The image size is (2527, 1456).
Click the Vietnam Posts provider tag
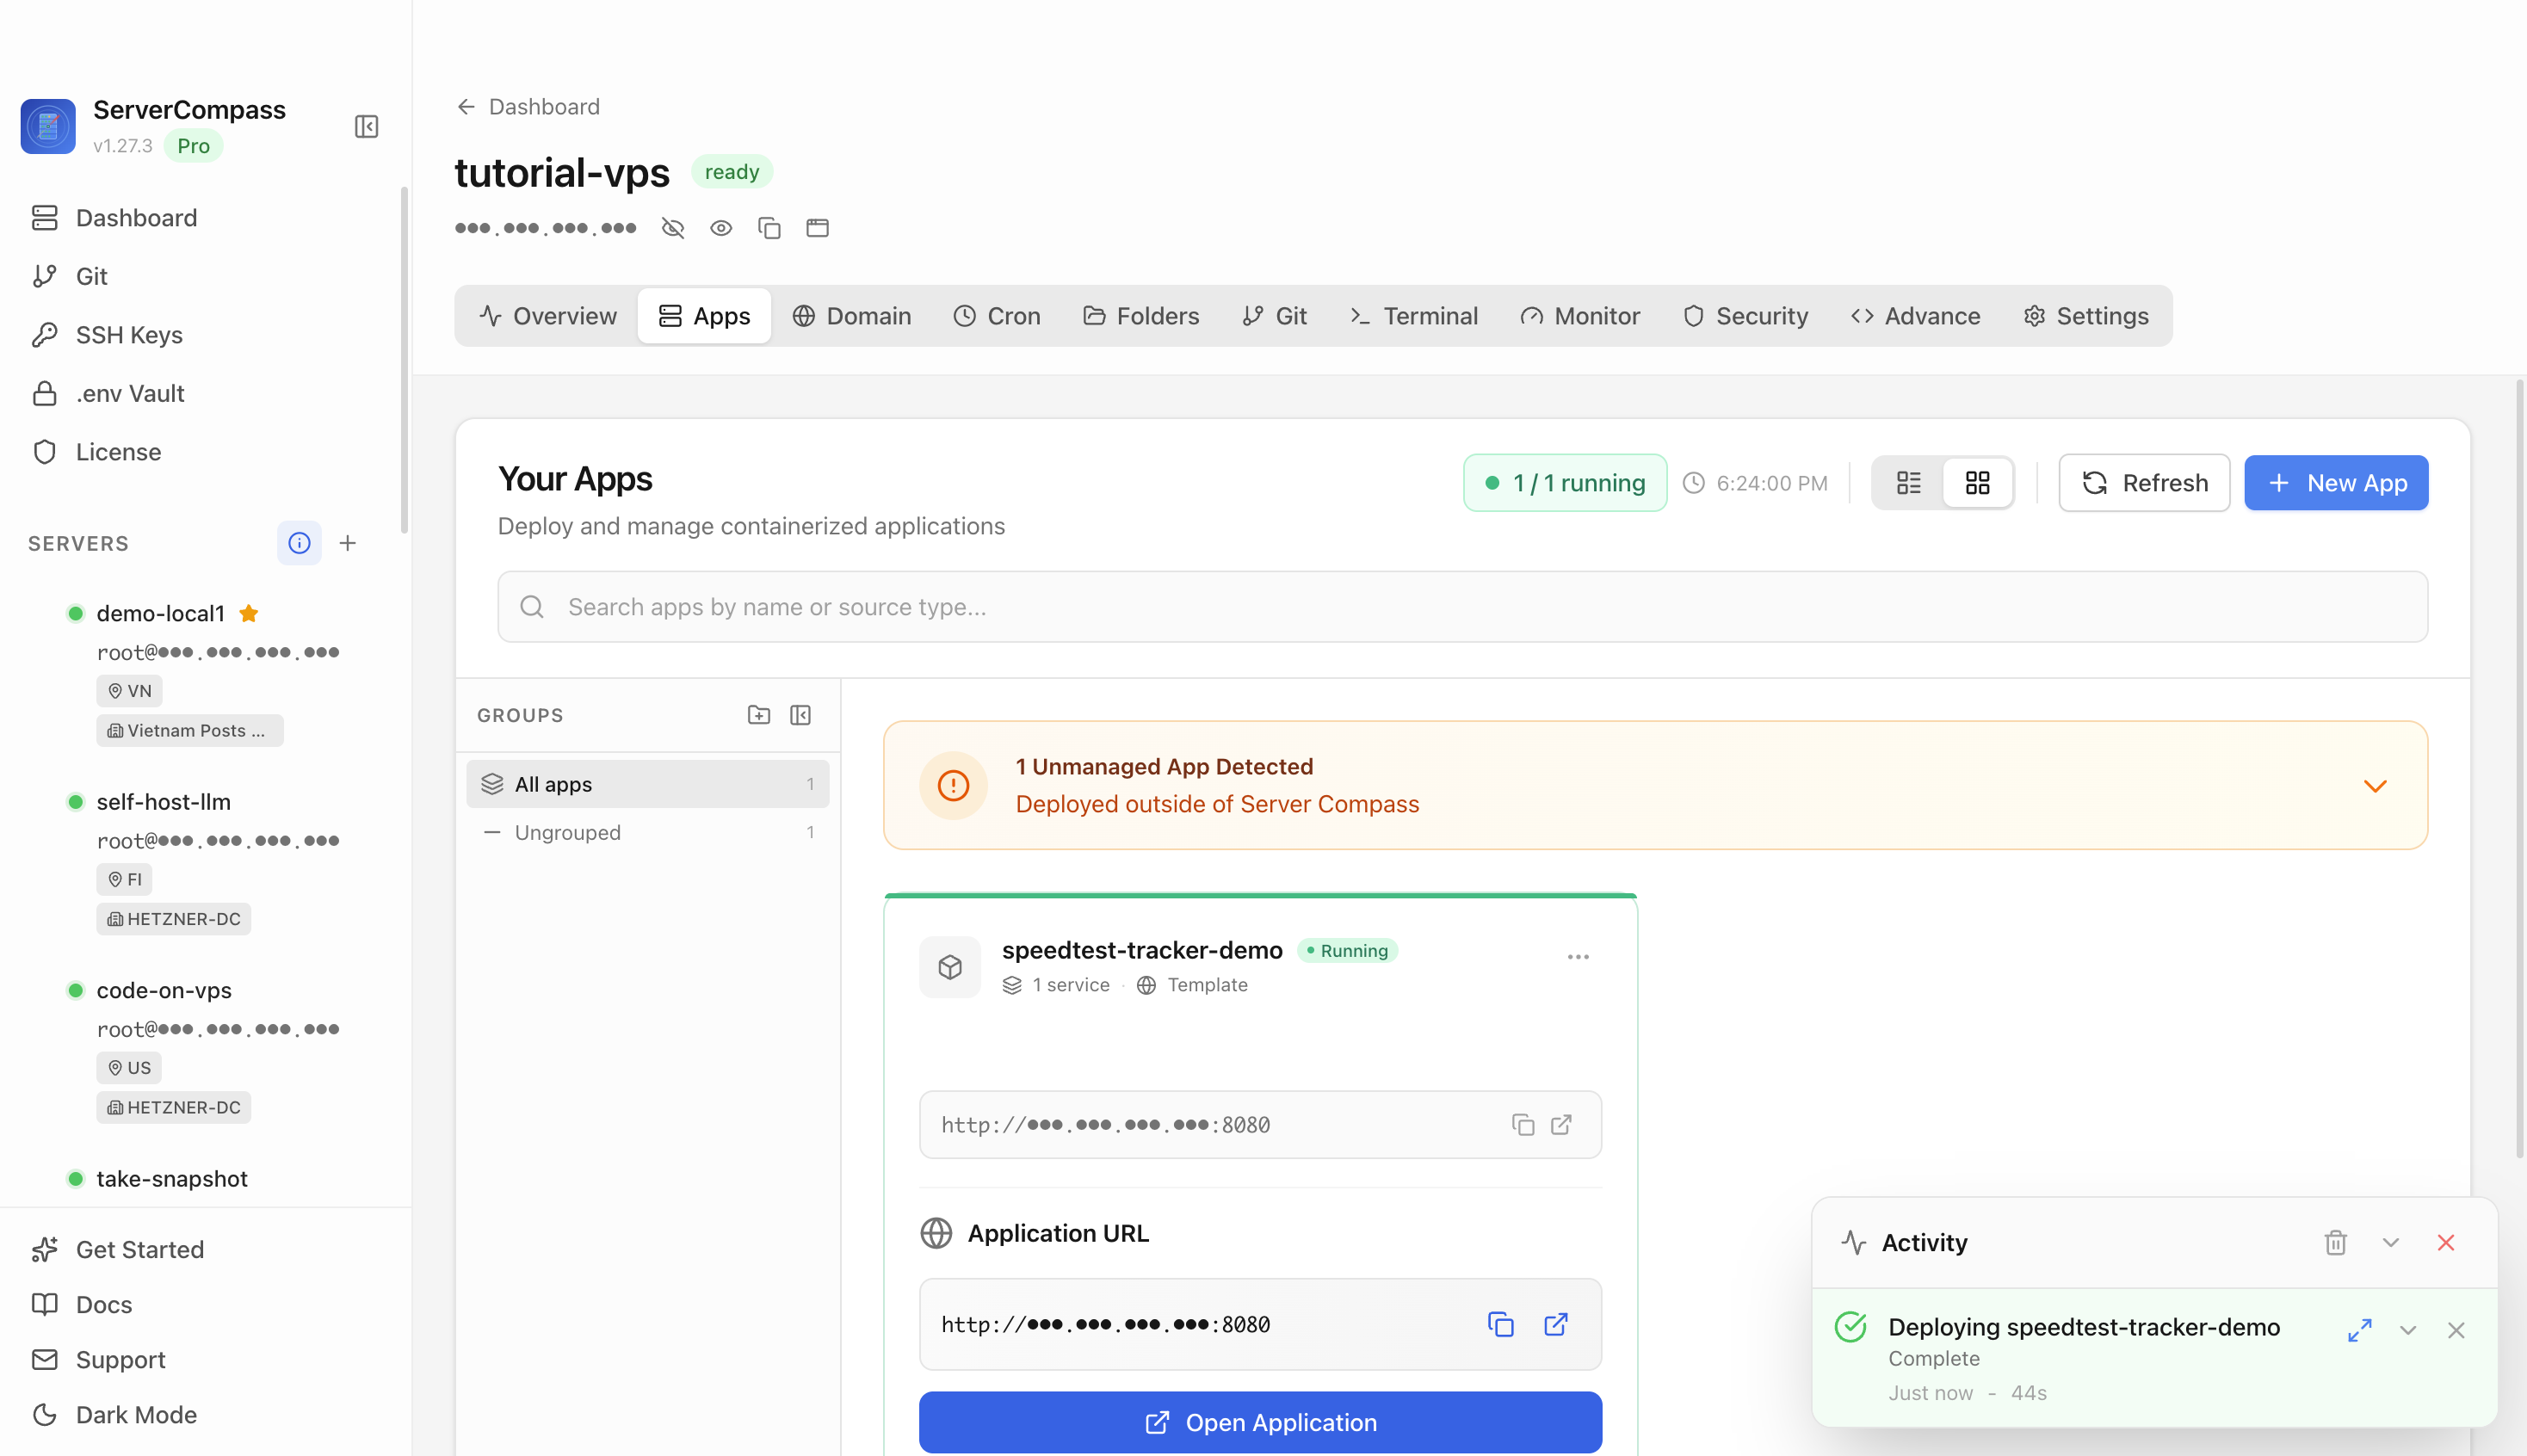pyautogui.click(x=190, y=731)
